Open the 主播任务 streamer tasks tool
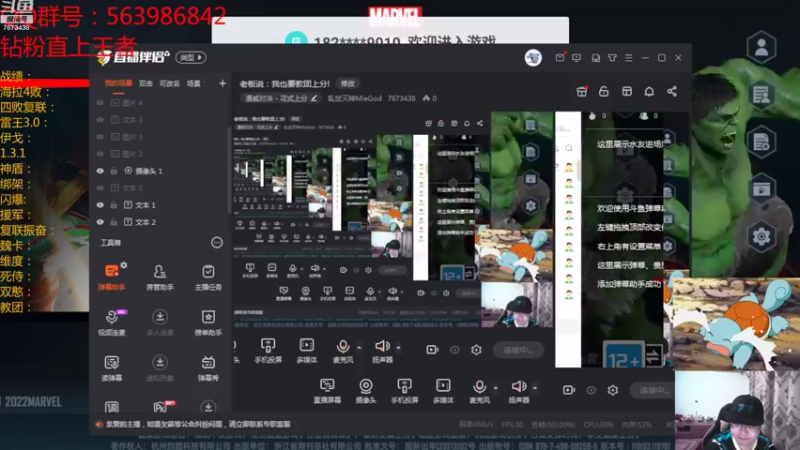The image size is (800, 450). [208, 278]
